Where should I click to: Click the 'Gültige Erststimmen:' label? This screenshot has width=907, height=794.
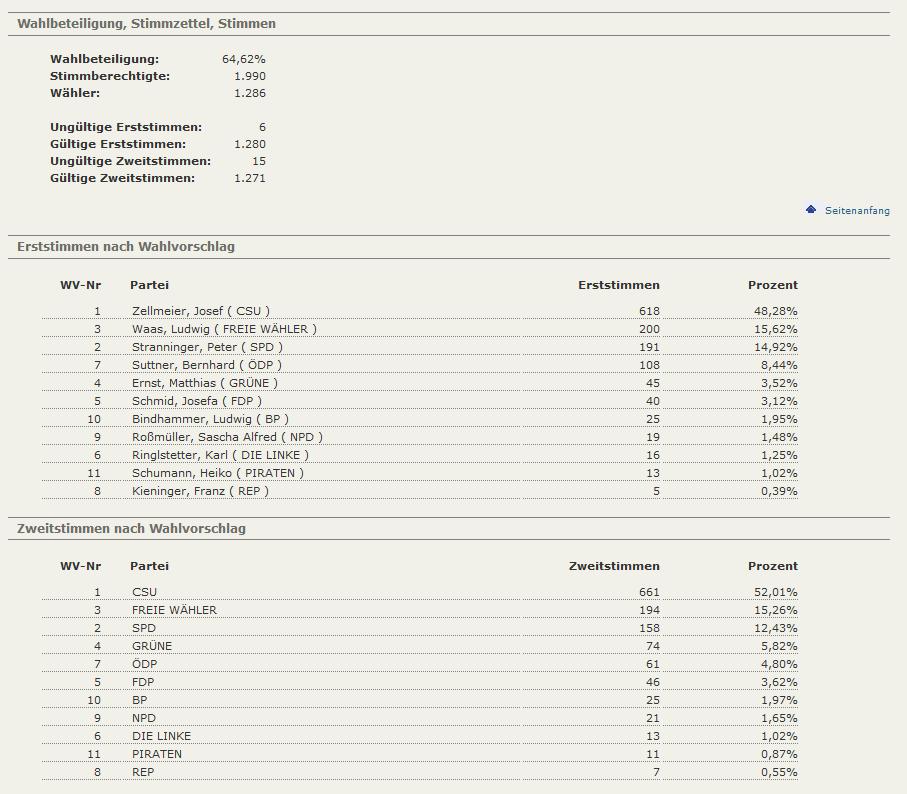tap(118, 143)
